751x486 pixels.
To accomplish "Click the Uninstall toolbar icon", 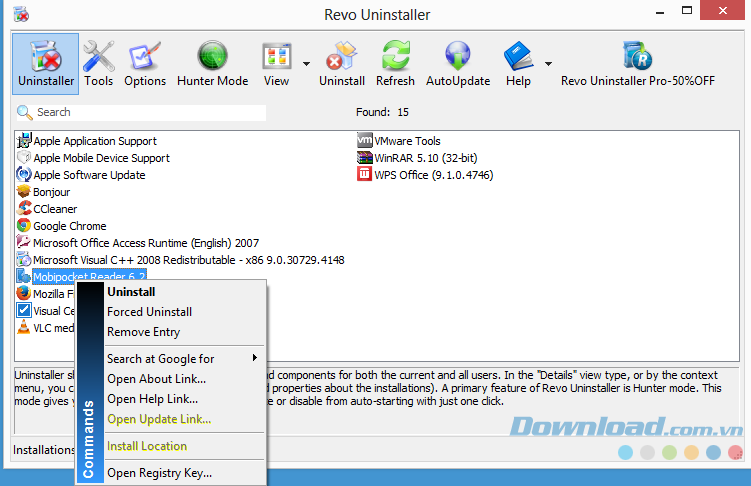I will pyautogui.click(x=342, y=63).
